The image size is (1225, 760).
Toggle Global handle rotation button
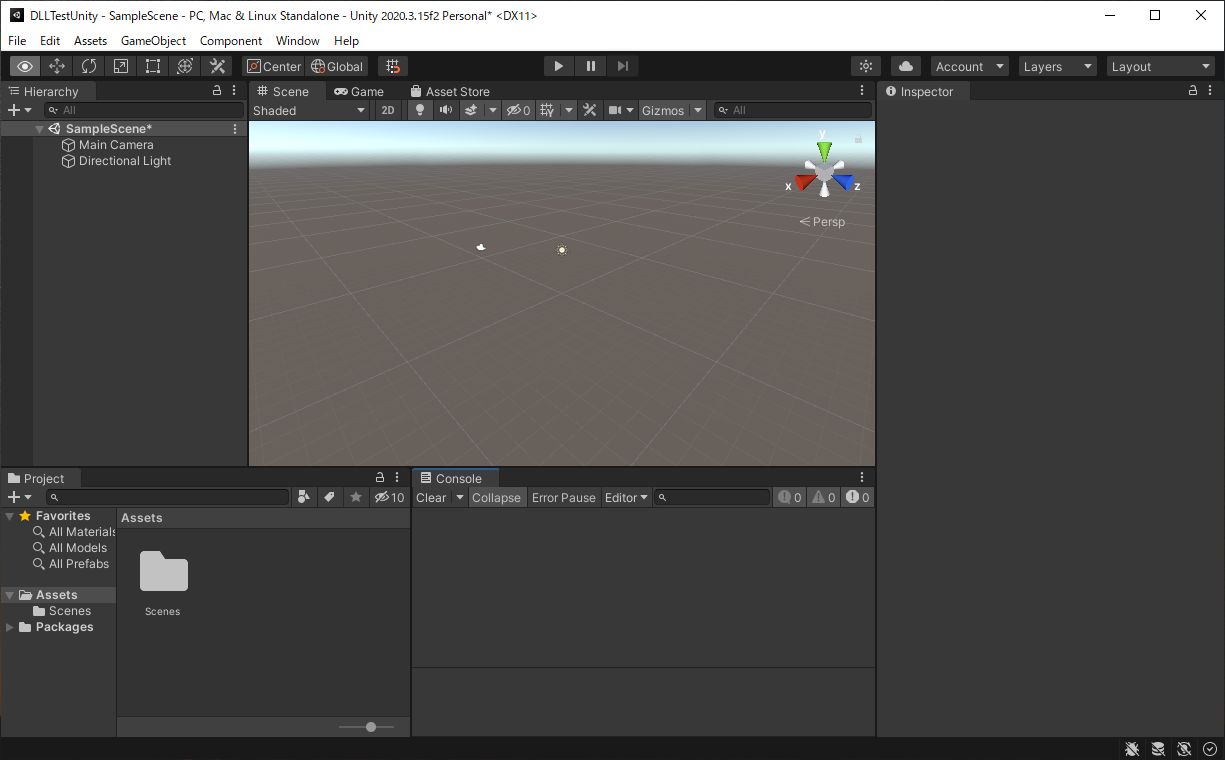pyautogui.click(x=337, y=66)
